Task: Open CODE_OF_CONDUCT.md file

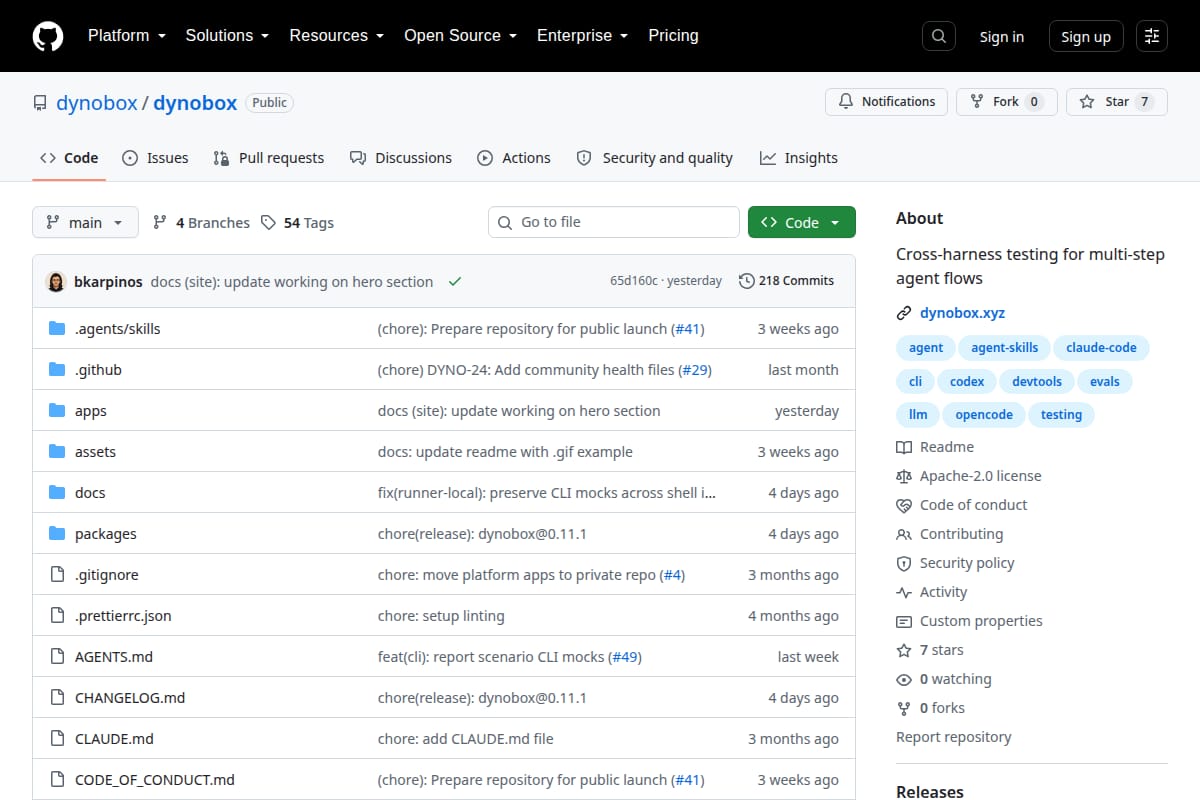Action: (155, 780)
